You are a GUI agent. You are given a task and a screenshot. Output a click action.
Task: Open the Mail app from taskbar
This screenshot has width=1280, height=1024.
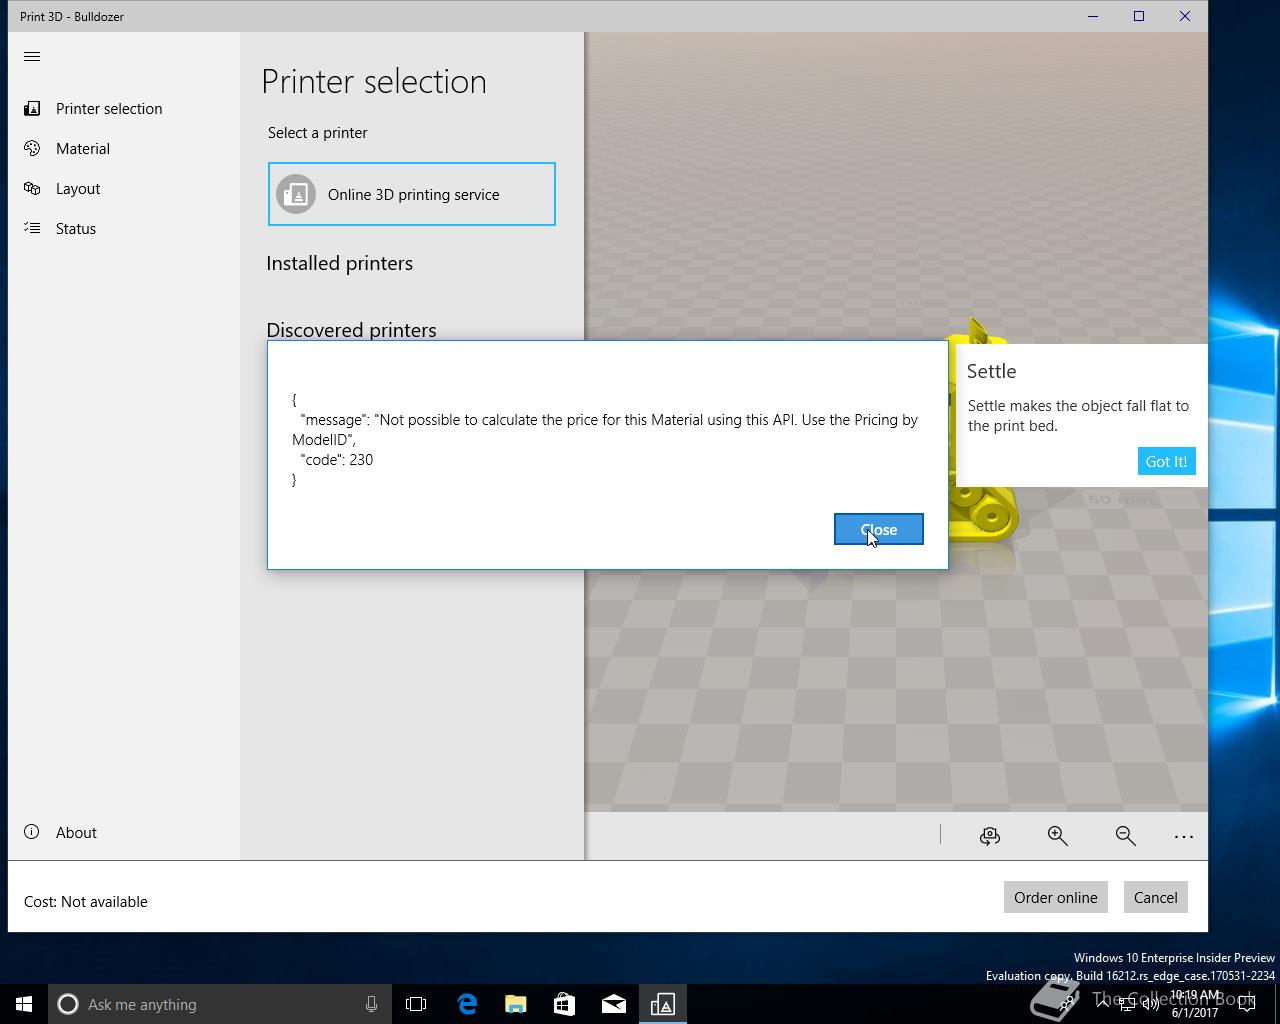tap(614, 1004)
